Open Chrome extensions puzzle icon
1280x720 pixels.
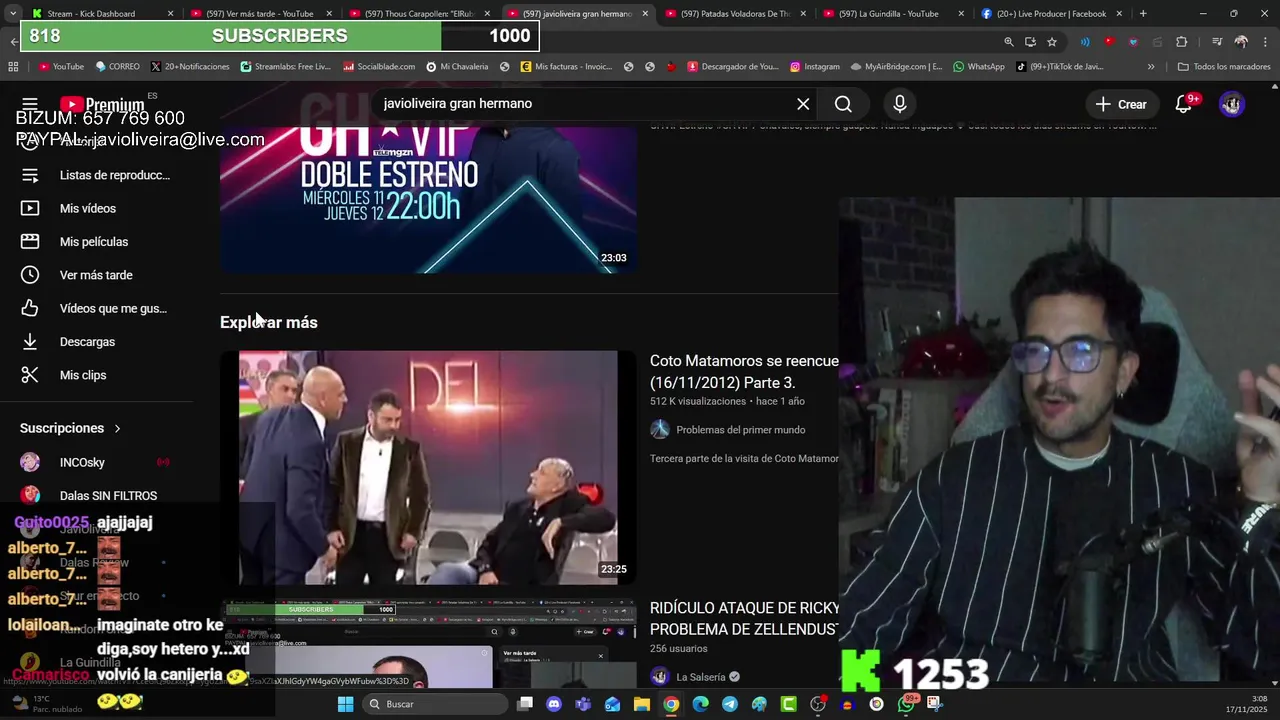click(1181, 41)
